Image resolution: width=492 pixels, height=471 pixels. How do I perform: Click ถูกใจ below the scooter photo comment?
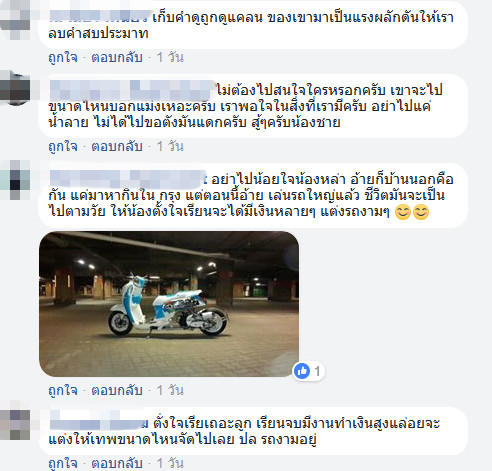(63, 390)
